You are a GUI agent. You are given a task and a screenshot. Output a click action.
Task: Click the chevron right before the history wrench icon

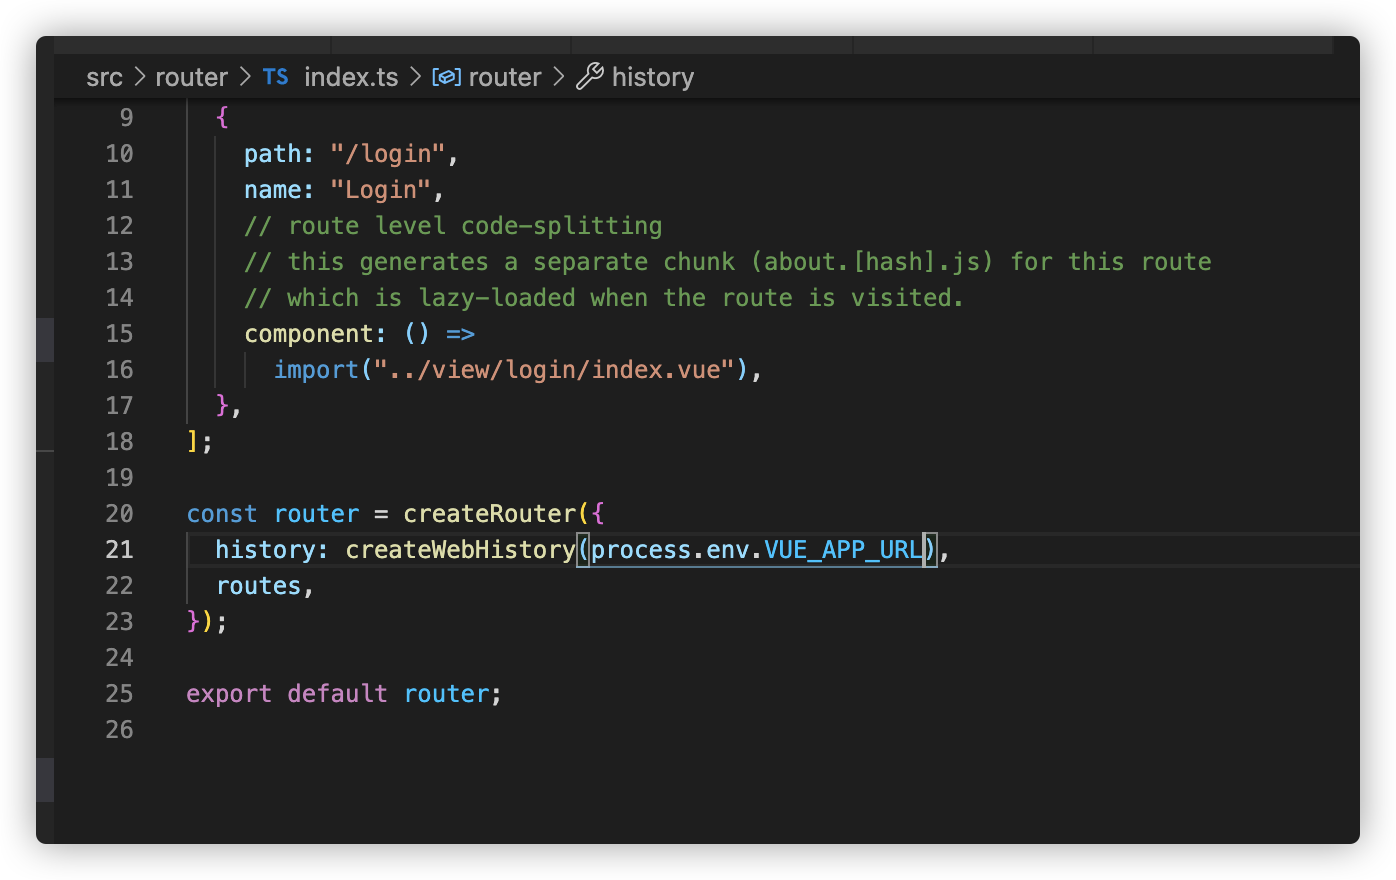[559, 77]
